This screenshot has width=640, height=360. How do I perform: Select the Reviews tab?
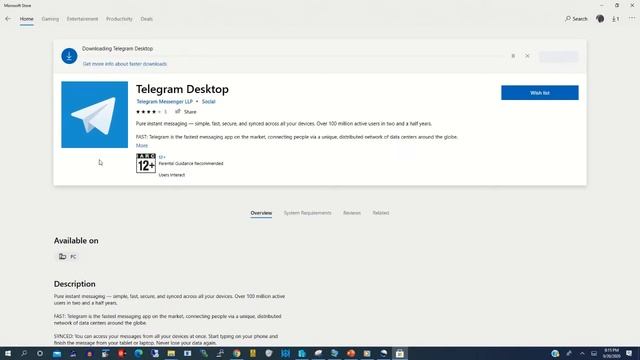coord(352,213)
